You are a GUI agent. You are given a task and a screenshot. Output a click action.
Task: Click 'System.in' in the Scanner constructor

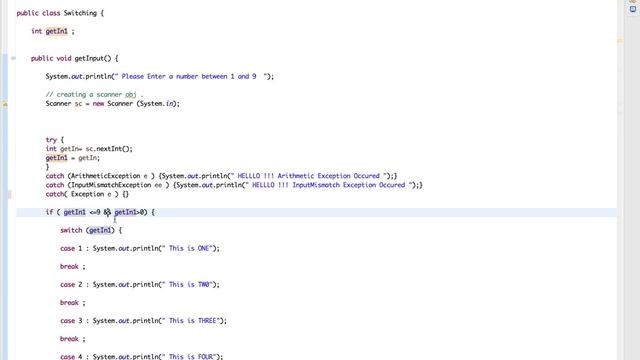coord(157,104)
